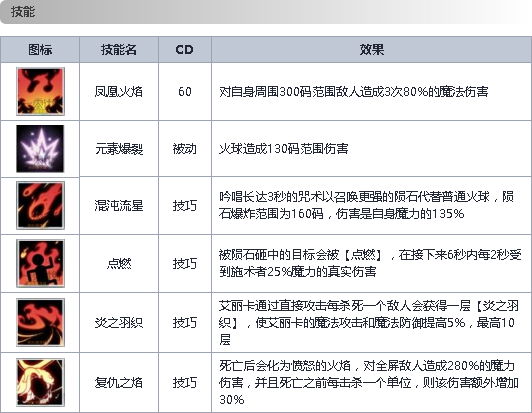Click the CD value 60 cell
The height and width of the screenshot is (413, 532).
click(x=185, y=92)
